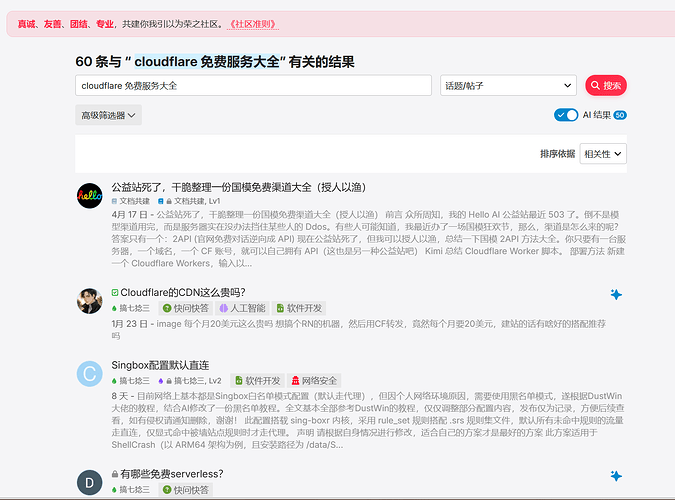Click the excerpt starting 1月 23 日 - image
The height and width of the screenshot is (500, 675).
click(359, 329)
